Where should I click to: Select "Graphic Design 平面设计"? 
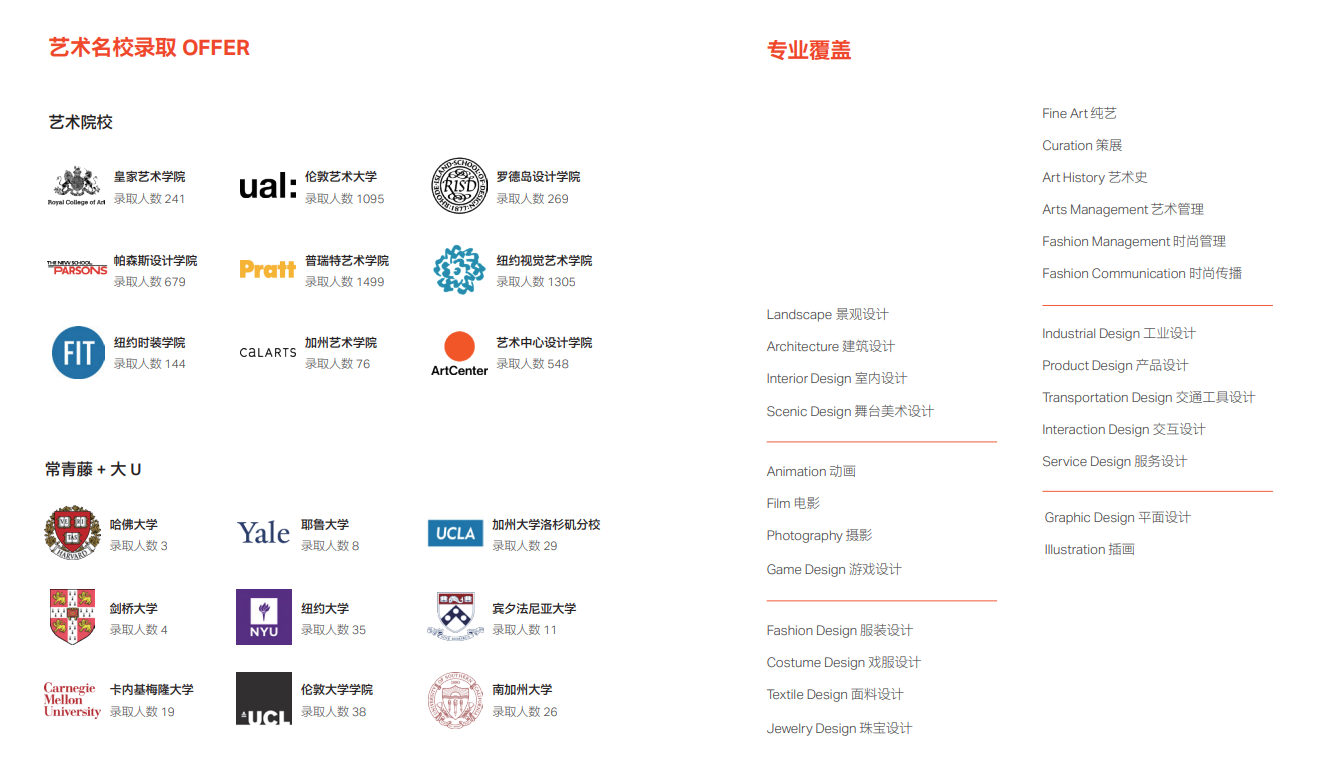(x=1117, y=518)
